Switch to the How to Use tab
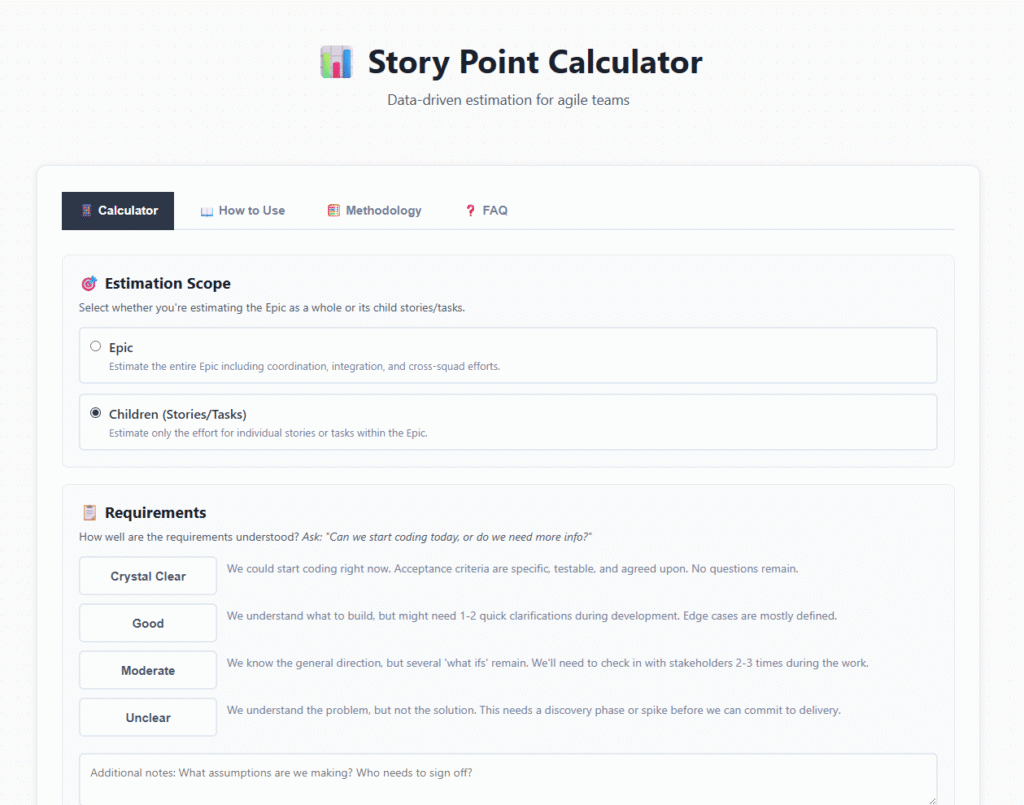This screenshot has height=805, width=1024. pos(243,210)
